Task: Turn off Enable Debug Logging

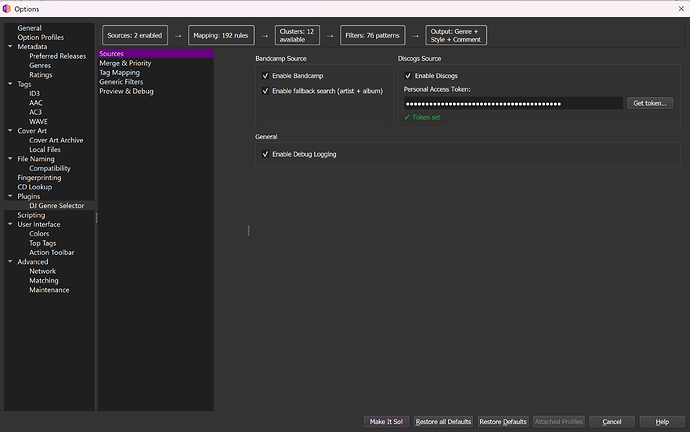Action: [265, 154]
